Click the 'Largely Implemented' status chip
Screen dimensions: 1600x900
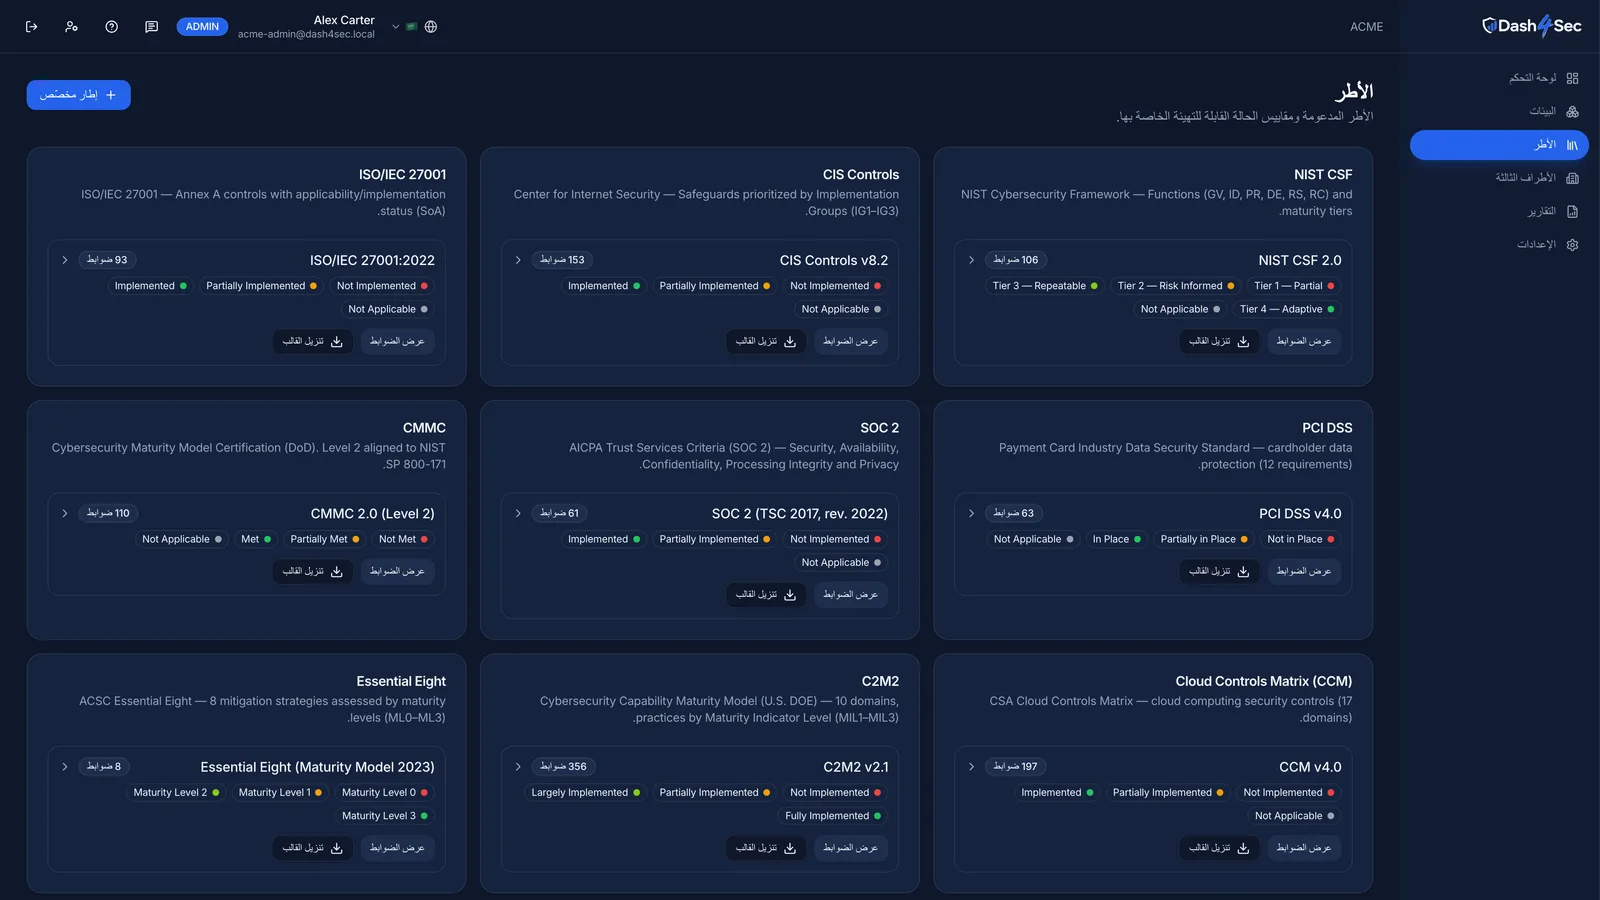585,793
